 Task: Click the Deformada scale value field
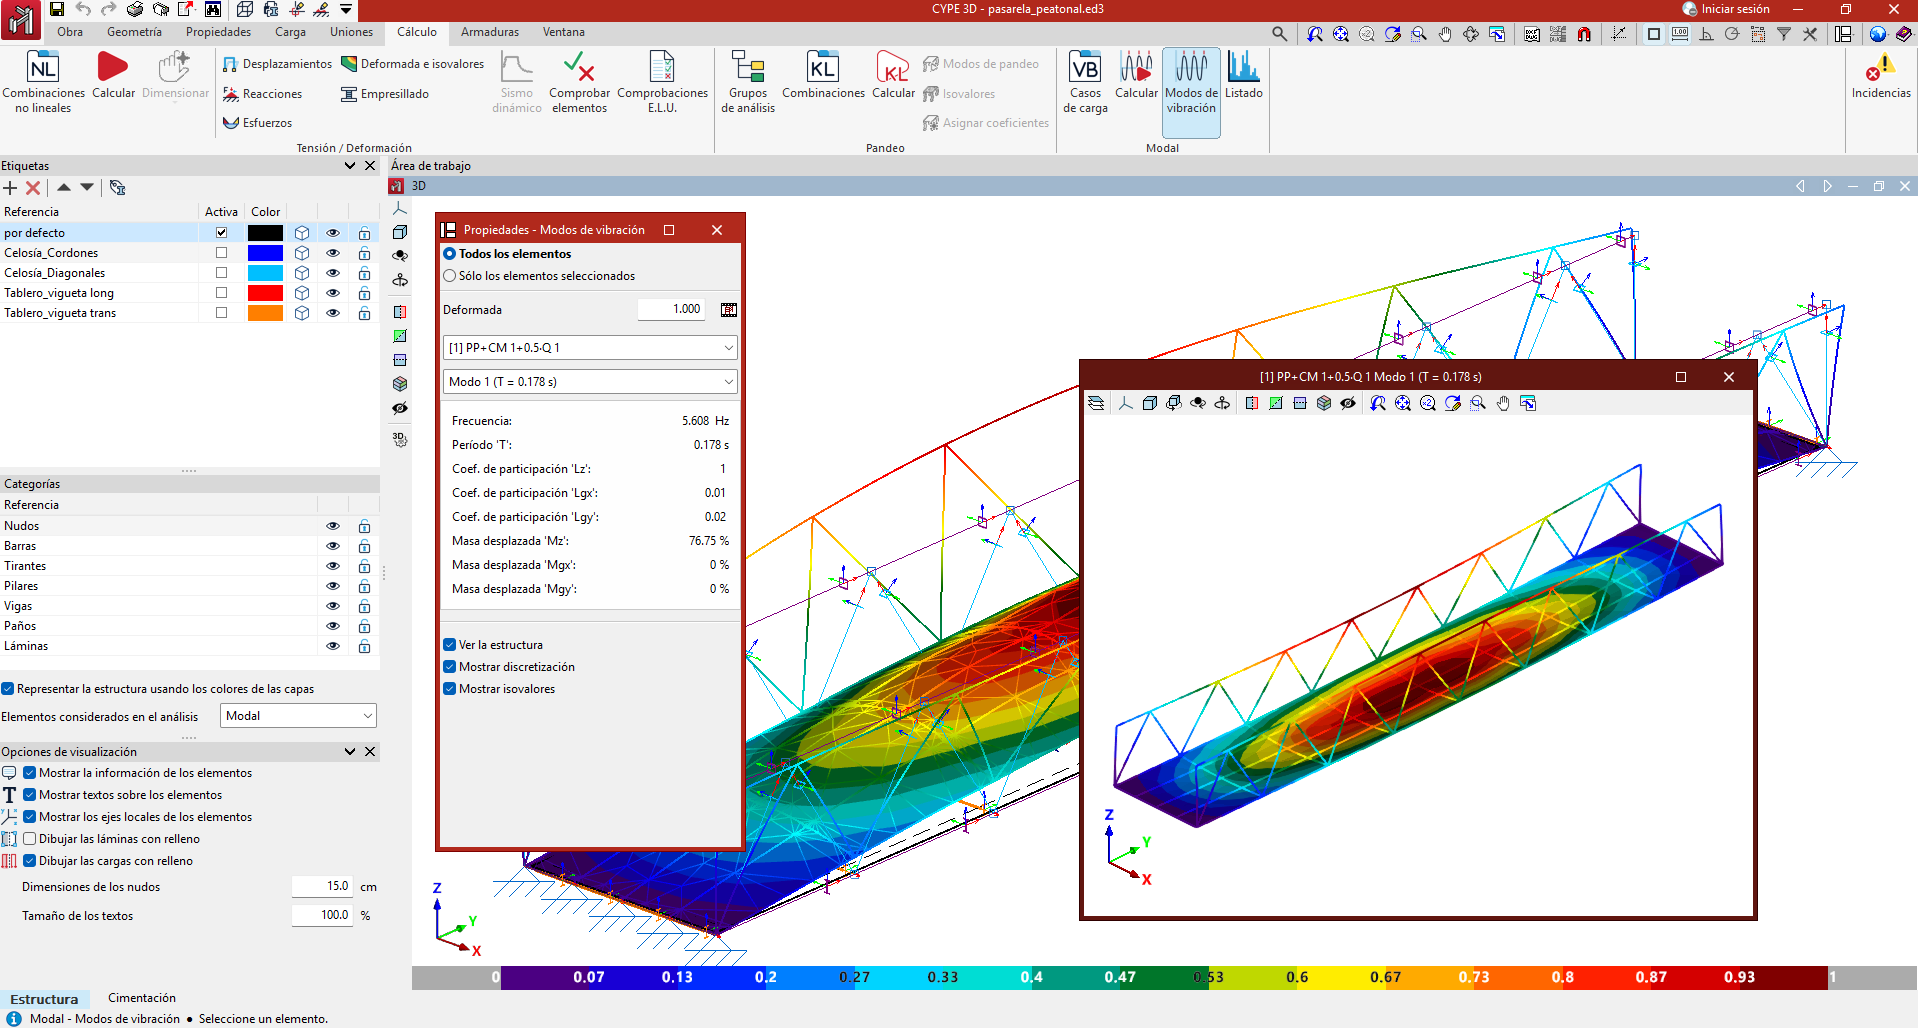click(x=672, y=310)
